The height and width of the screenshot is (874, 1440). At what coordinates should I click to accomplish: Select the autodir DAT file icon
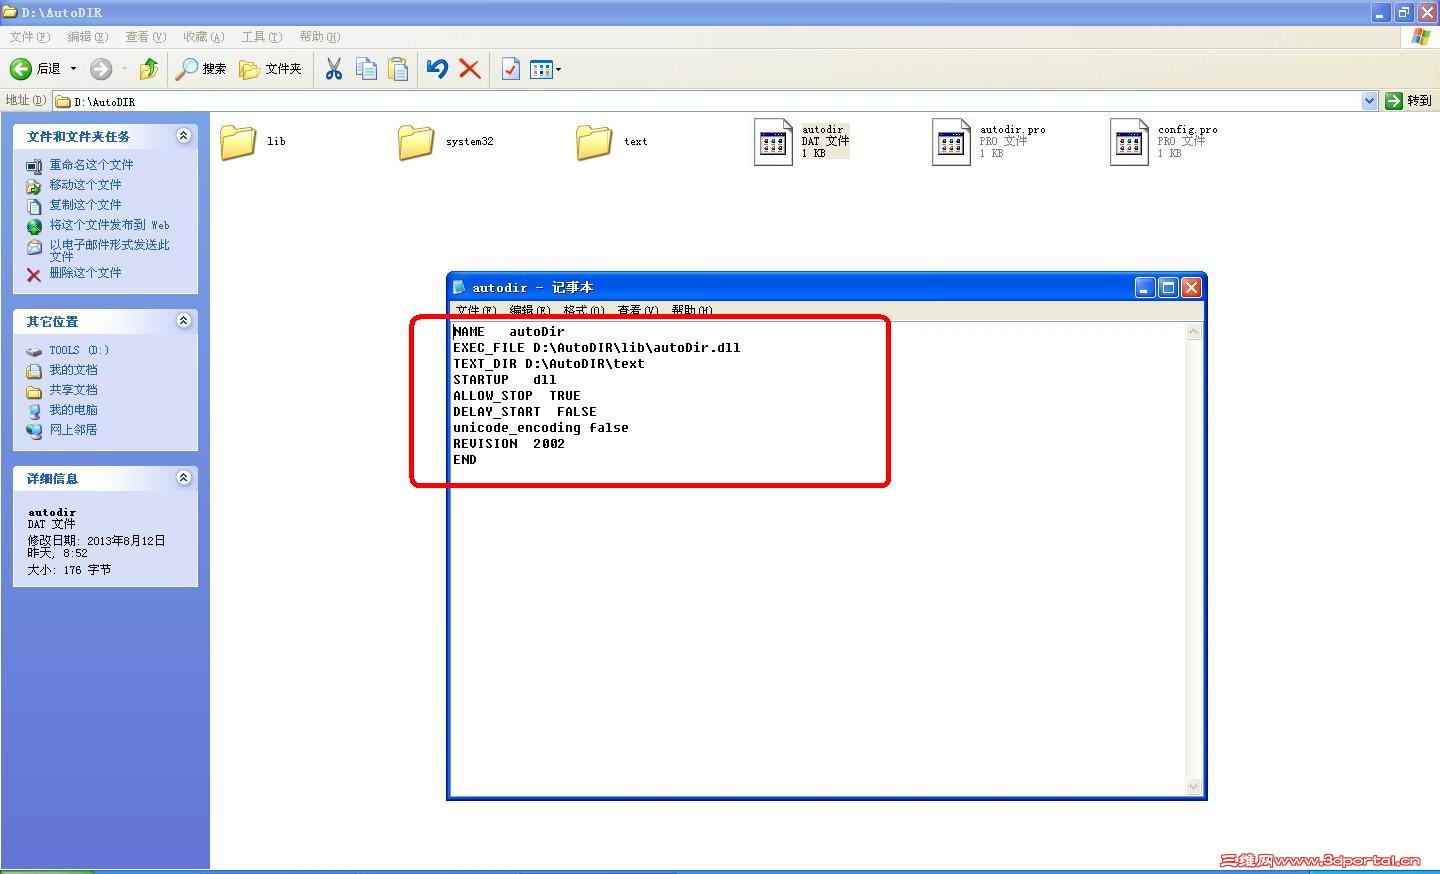click(773, 142)
